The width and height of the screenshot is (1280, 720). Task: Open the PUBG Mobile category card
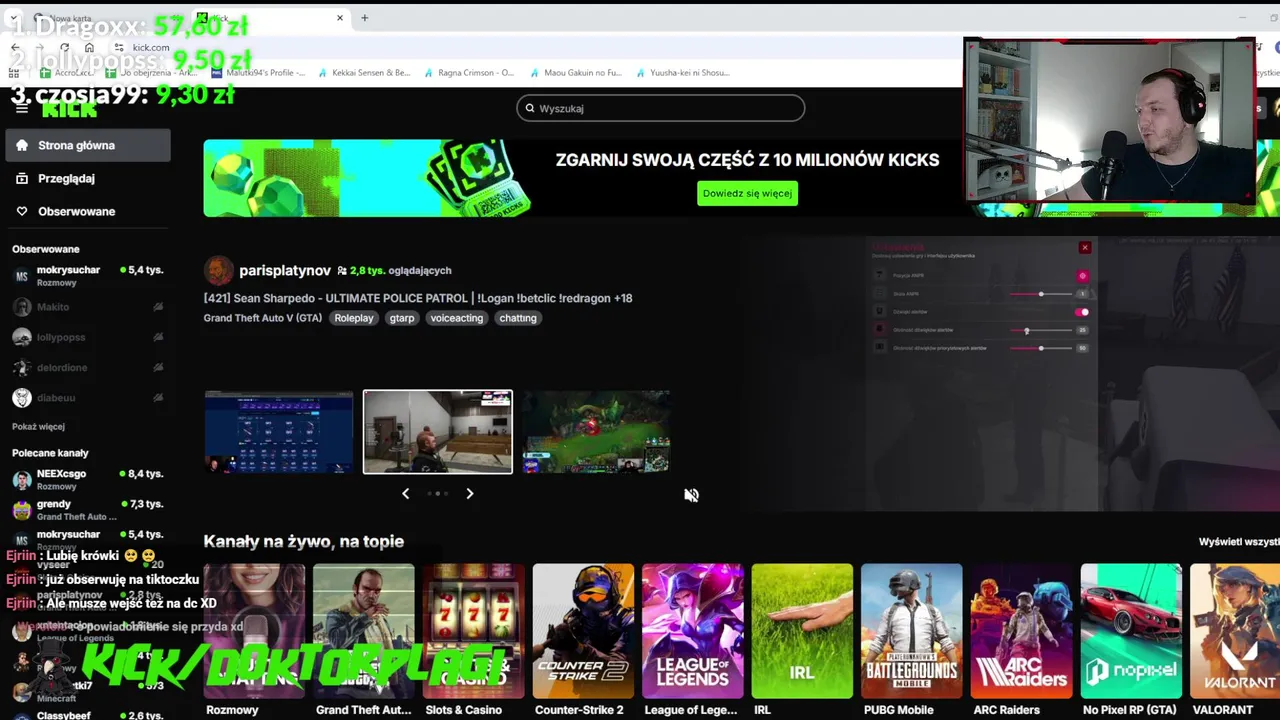coord(912,631)
